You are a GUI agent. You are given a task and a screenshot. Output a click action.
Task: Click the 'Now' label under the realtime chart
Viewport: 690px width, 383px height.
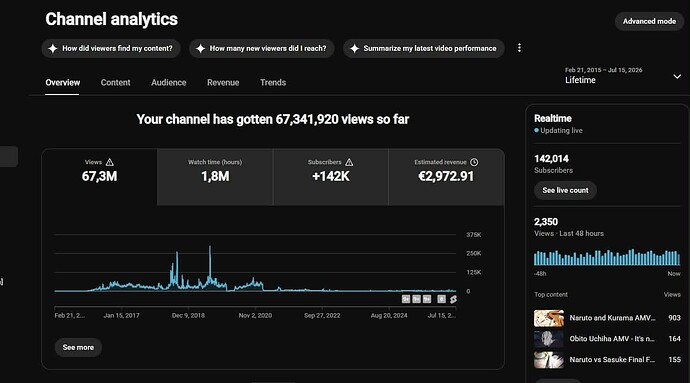[674, 274]
